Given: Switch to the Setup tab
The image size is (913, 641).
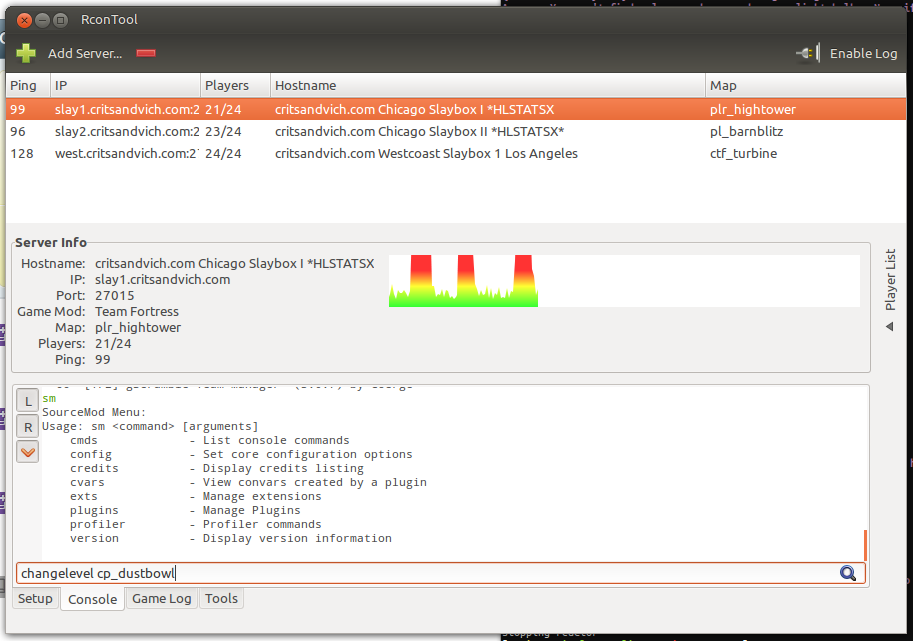Looking at the screenshot, I should (x=35, y=598).
